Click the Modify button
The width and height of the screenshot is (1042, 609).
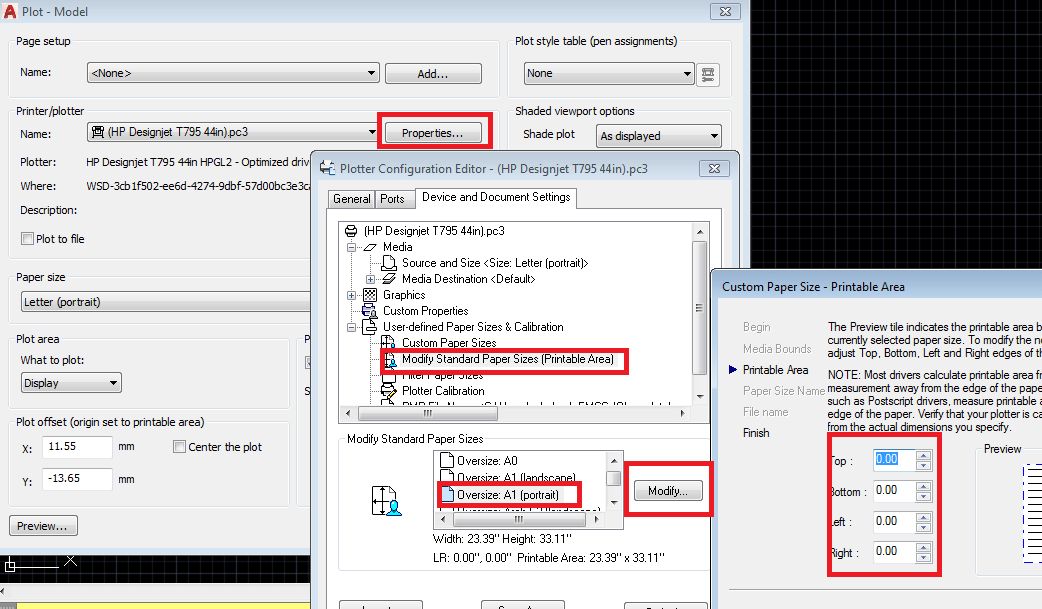(x=667, y=489)
